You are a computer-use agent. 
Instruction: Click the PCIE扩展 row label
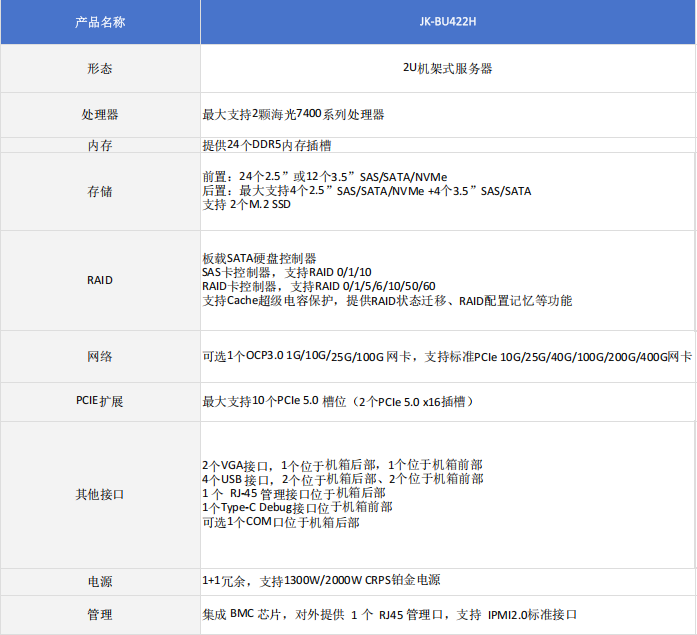tap(100, 401)
